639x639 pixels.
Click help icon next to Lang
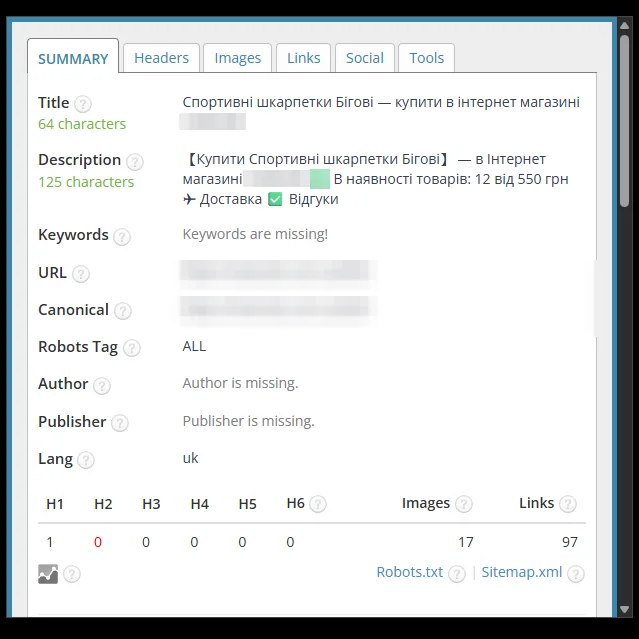pos(86,460)
